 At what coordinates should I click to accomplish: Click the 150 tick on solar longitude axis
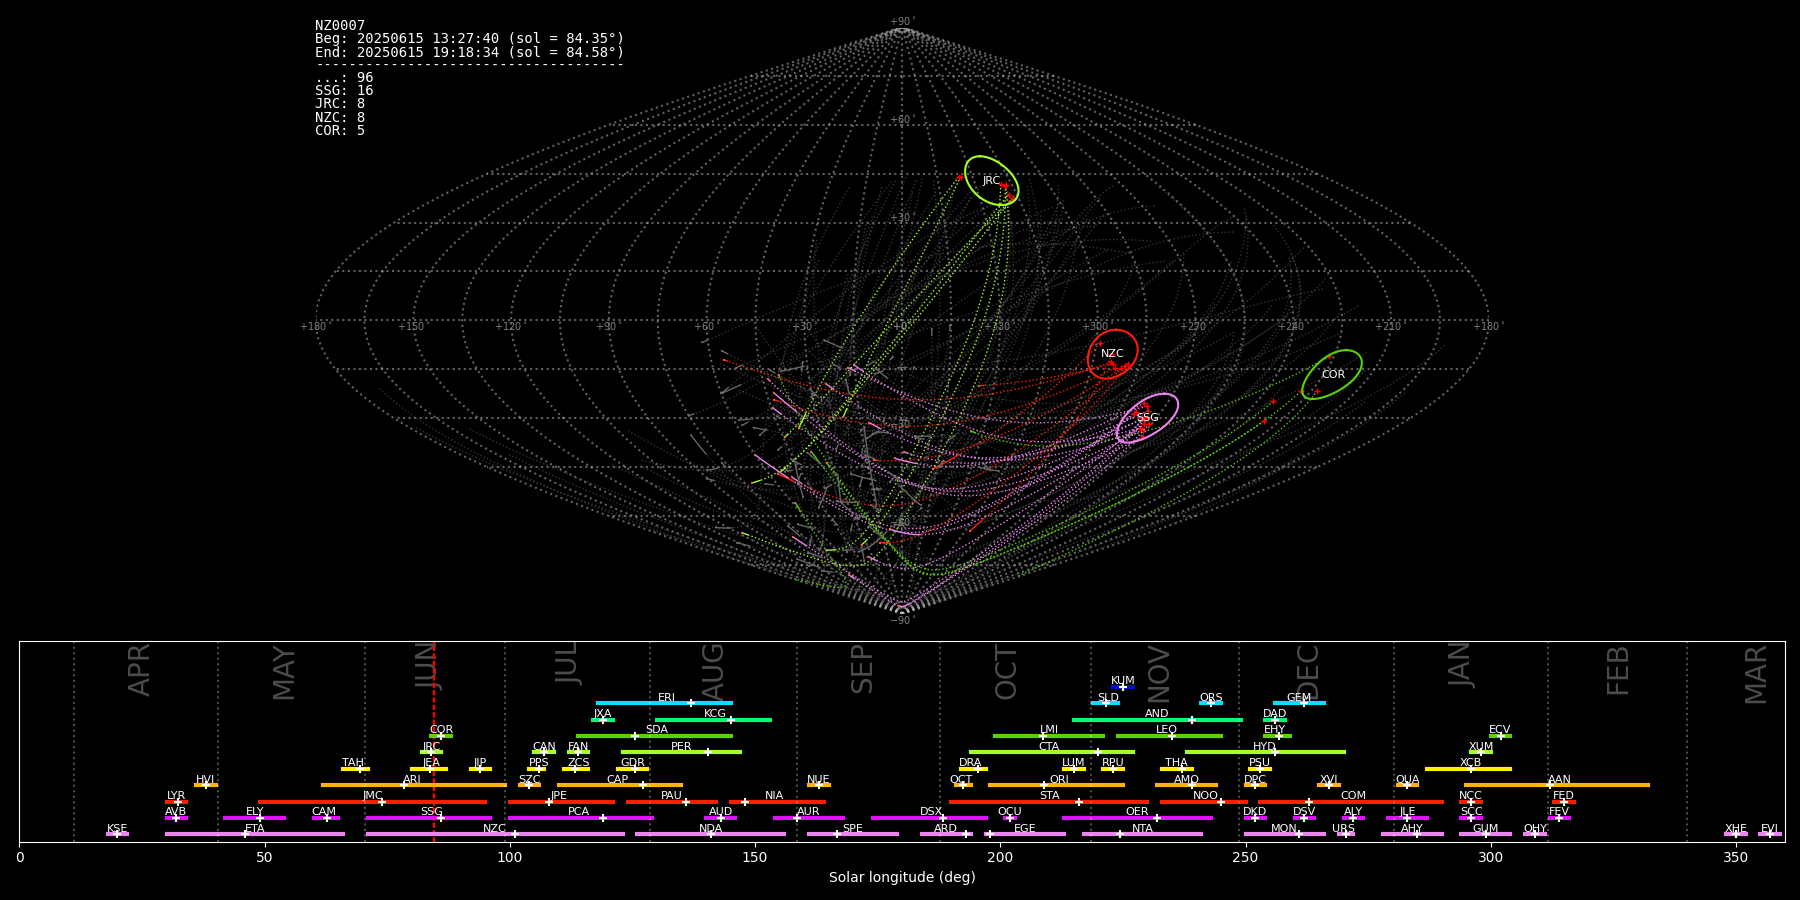coord(755,857)
